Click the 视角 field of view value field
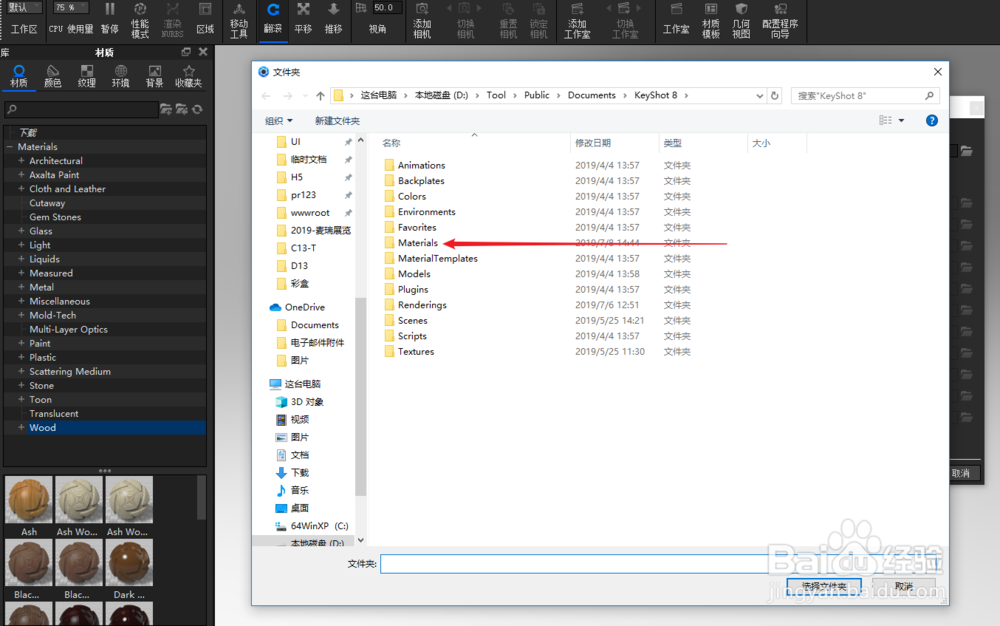This screenshot has width=1000, height=626. [x=387, y=8]
